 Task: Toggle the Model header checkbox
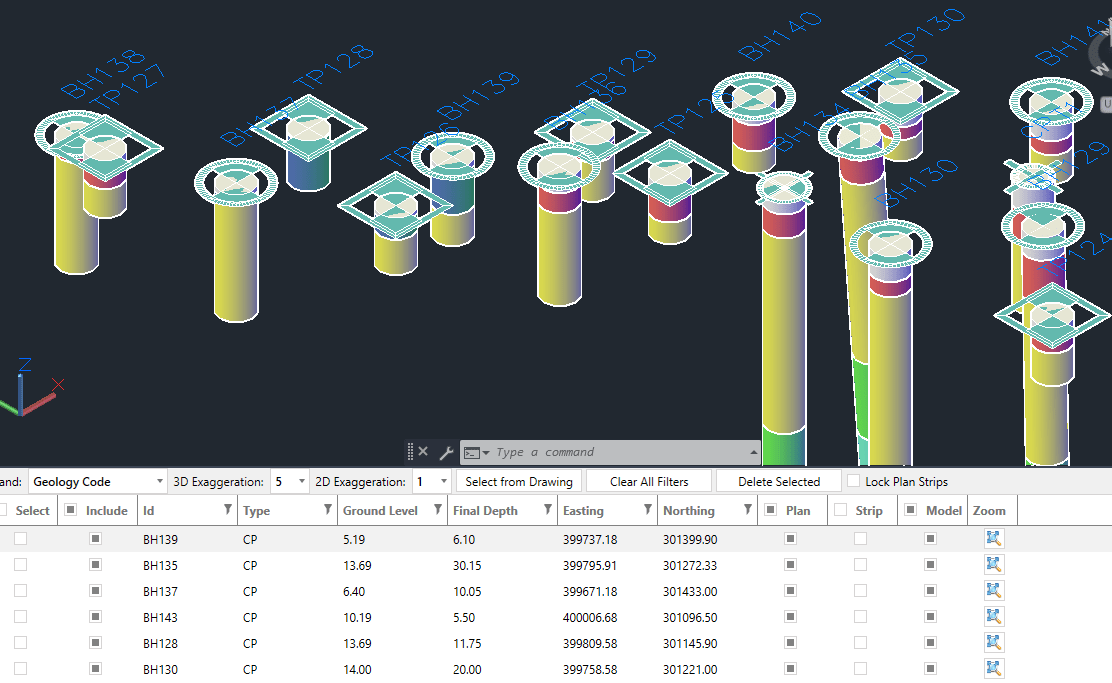pyautogui.click(x=911, y=509)
